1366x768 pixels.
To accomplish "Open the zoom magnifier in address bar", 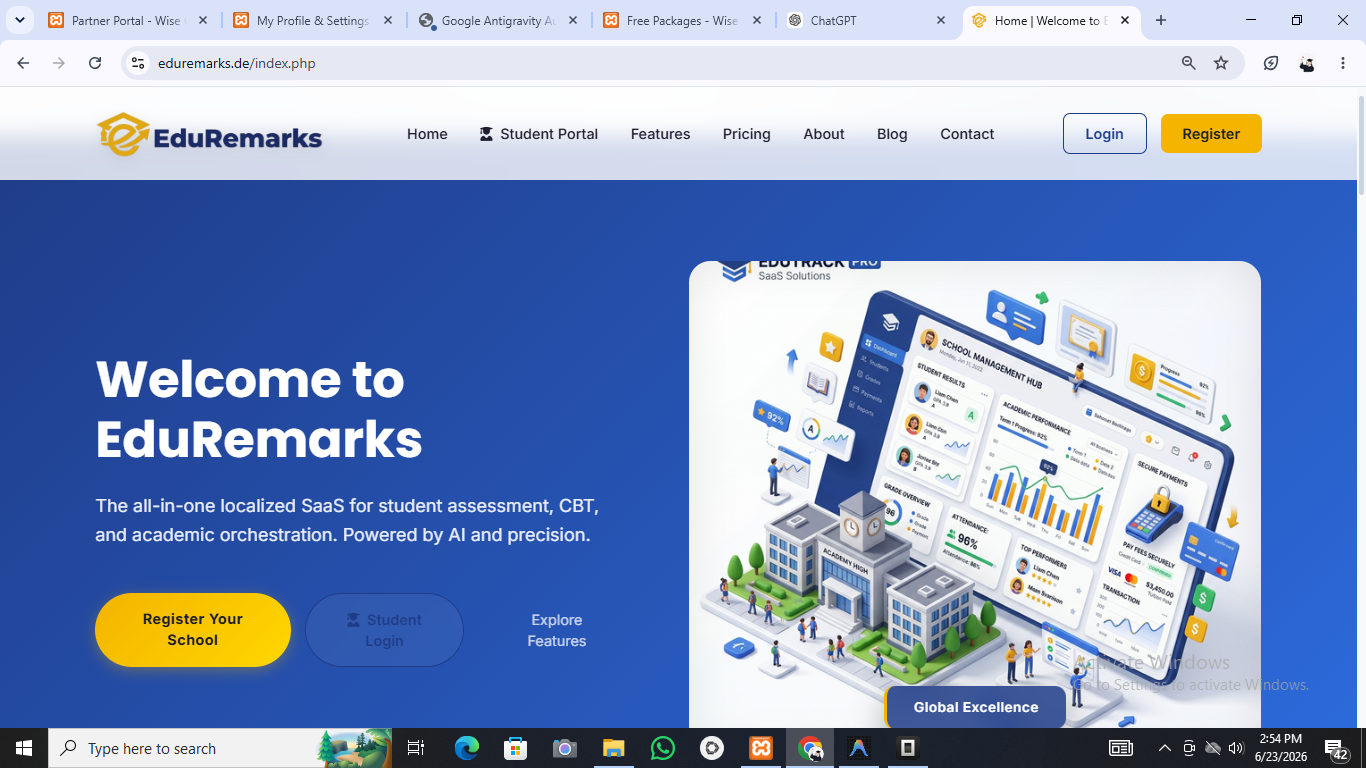I will pyautogui.click(x=1189, y=63).
